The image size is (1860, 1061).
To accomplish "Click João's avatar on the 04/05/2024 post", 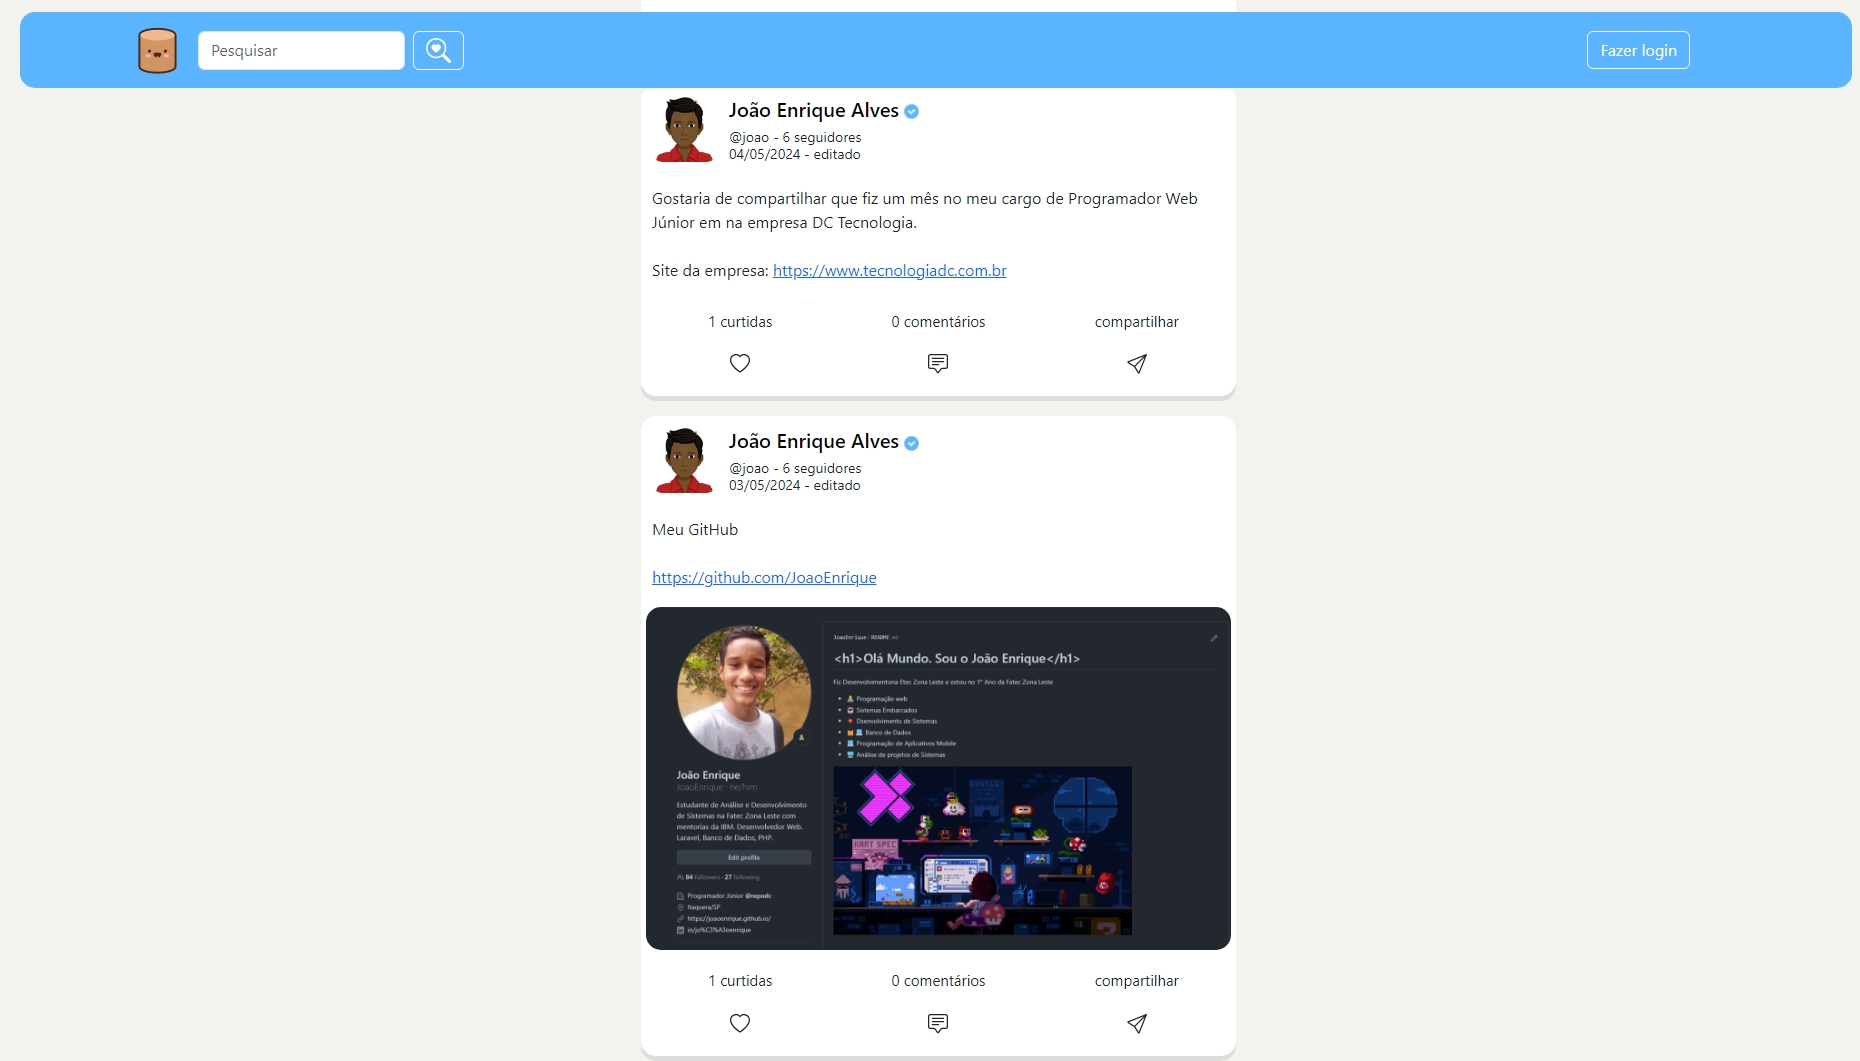I will click(684, 130).
